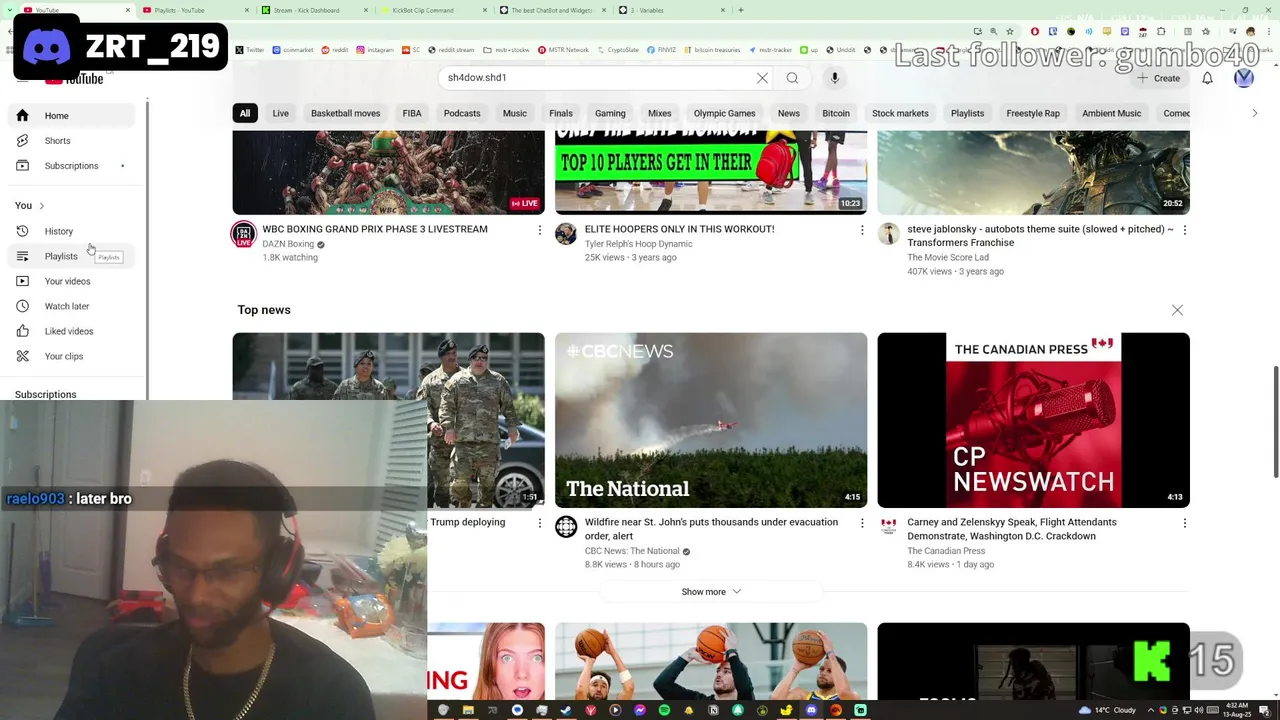Open DAZN Boxing channel avatar
This screenshot has width=1280, height=720.
pos(243,235)
